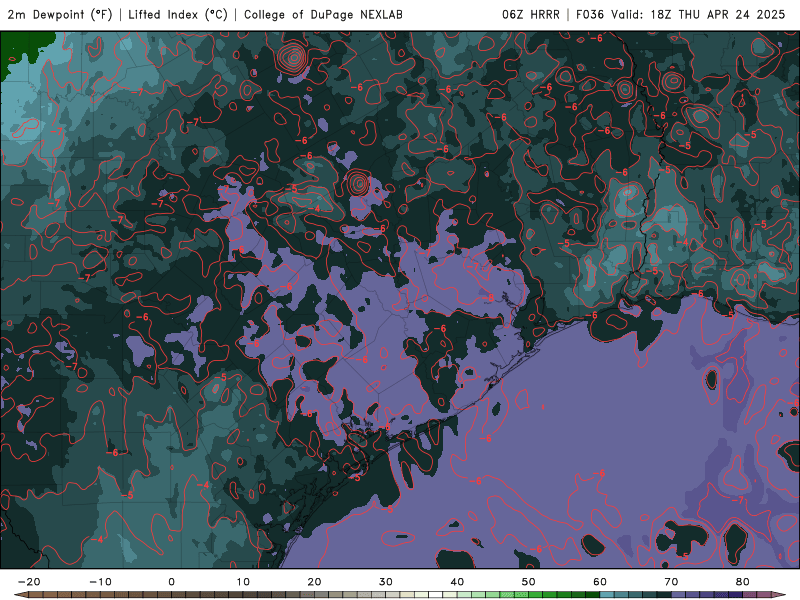Click the -10 label on the color scale

pyautogui.click(x=101, y=582)
